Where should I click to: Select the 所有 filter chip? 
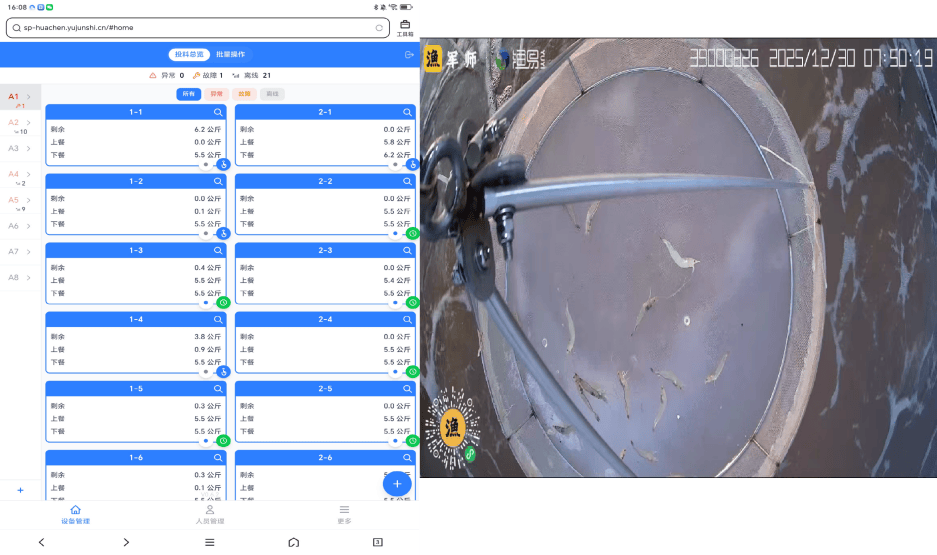[x=188, y=94]
